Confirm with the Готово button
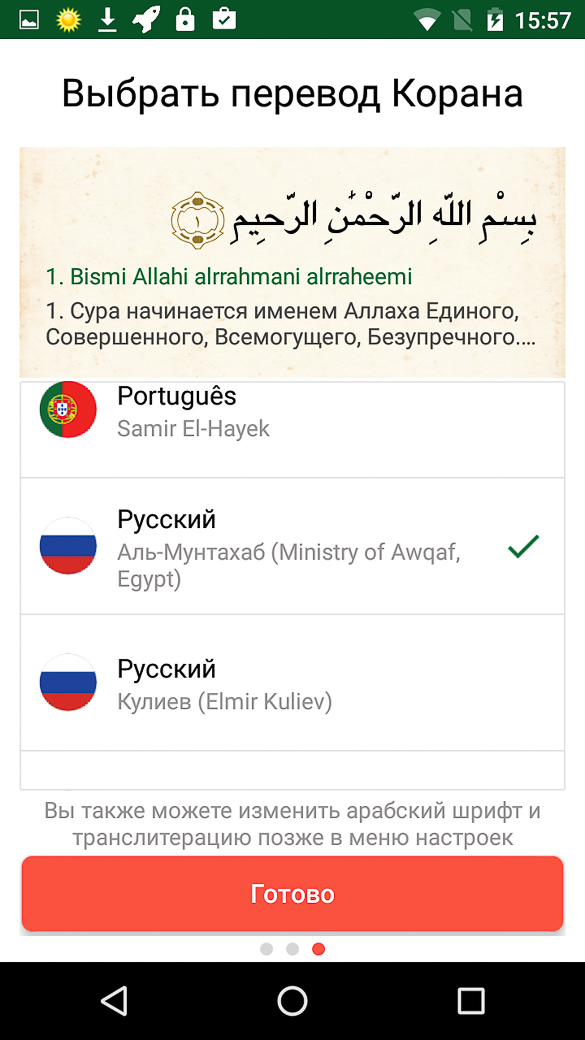 [x=292, y=894]
